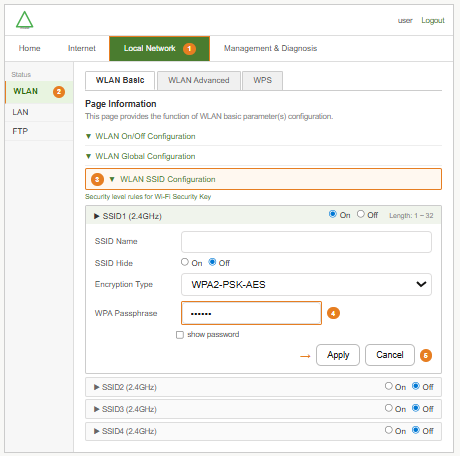
Task: Expand WLAN On/Off Configuration section
Action: coord(88,136)
